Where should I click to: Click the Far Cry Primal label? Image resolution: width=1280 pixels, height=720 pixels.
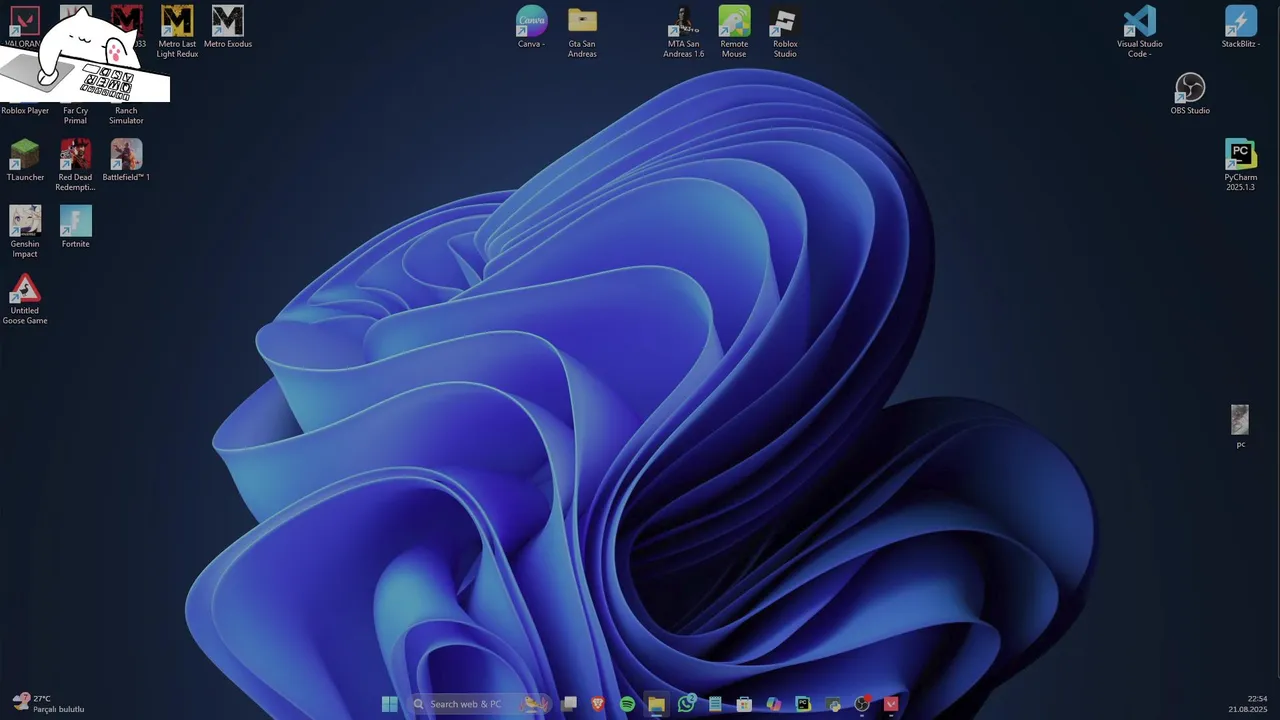click(x=75, y=116)
